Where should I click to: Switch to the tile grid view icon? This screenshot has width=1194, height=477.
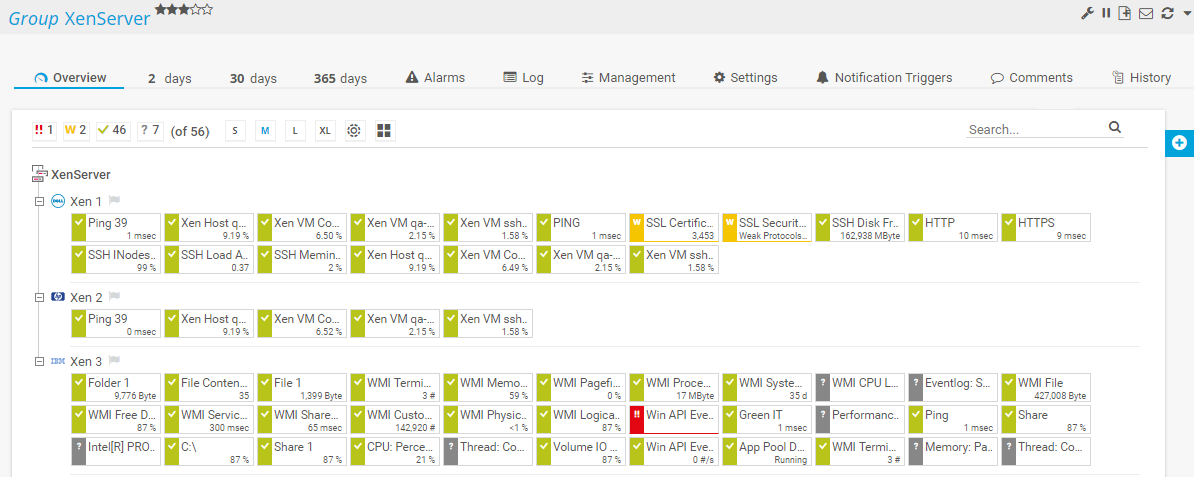point(384,131)
